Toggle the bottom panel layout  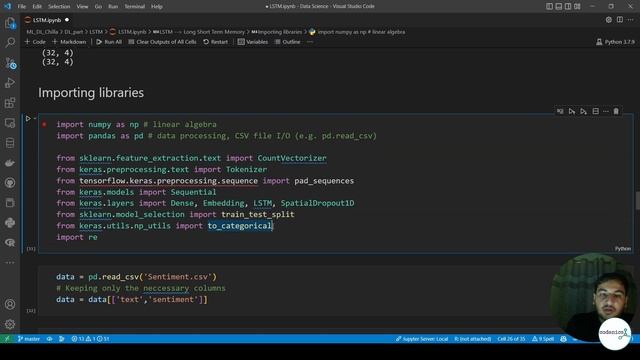[x=559, y=6]
